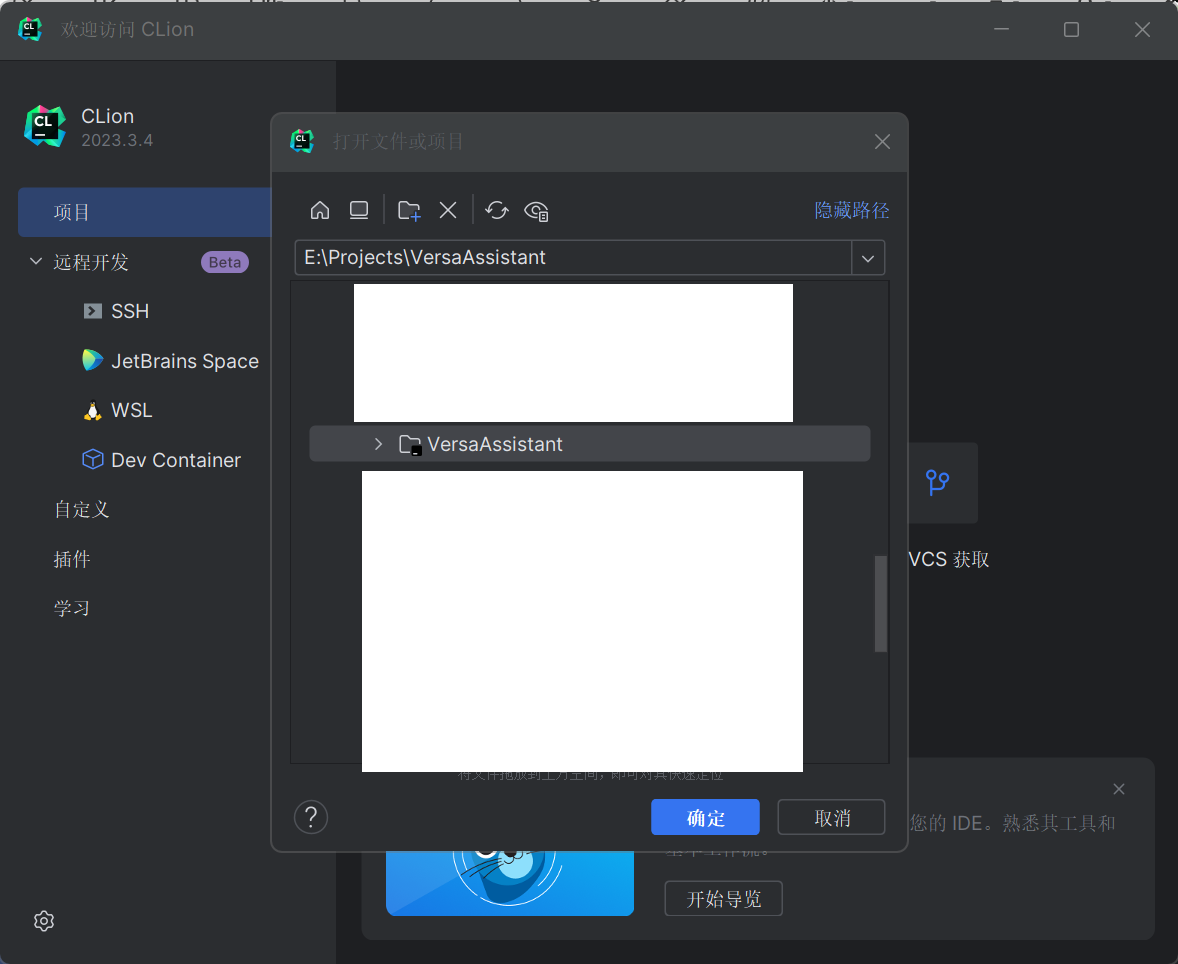This screenshot has height=964, width=1178.
Task: Click the 开始导览 button
Action: pos(723,899)
